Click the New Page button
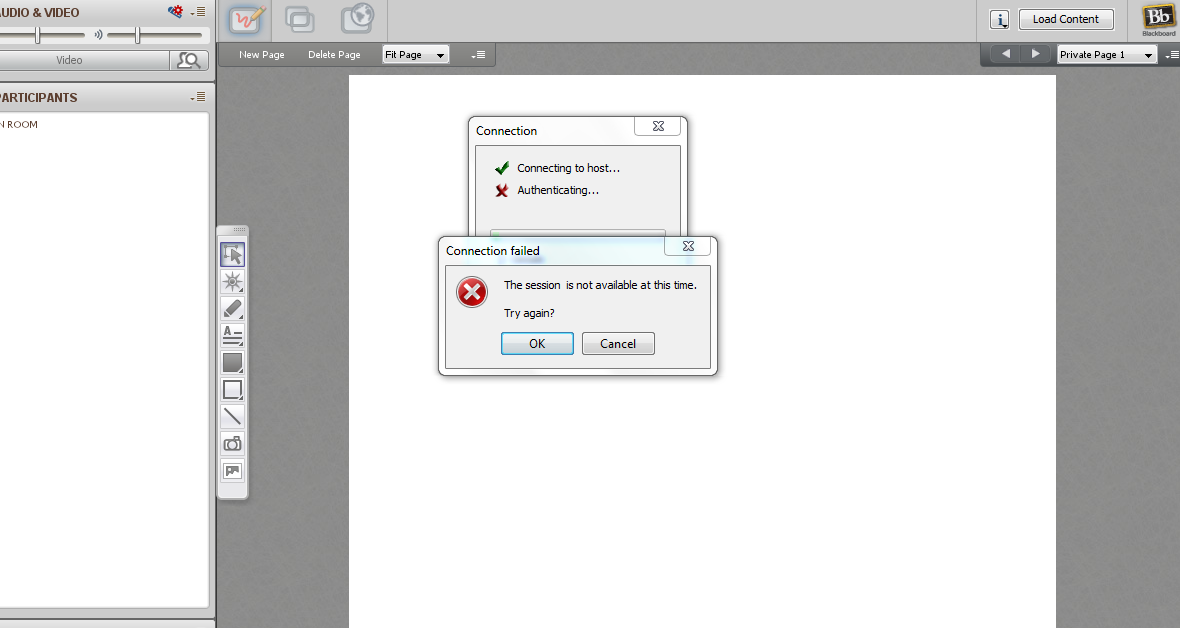This screenshot has height=628, width=1180. click(262, 54)
